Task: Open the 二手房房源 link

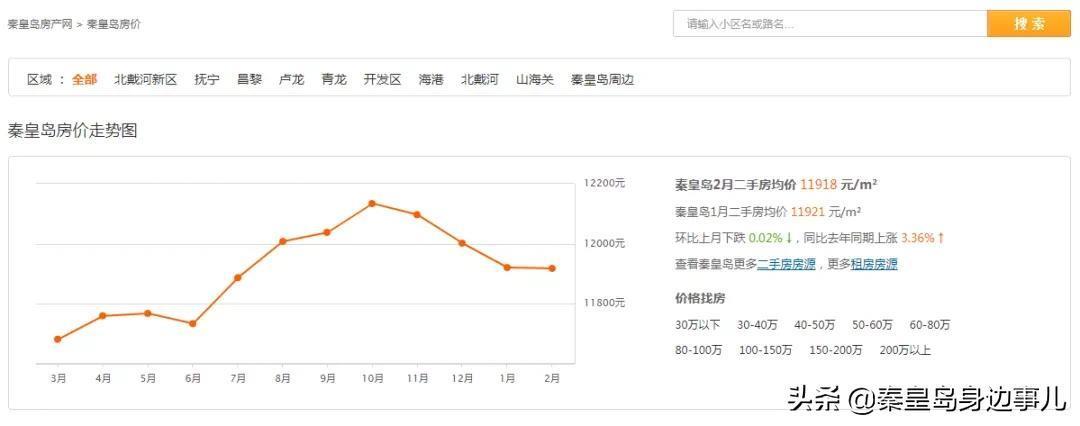Action: click(x=786, y=264)
